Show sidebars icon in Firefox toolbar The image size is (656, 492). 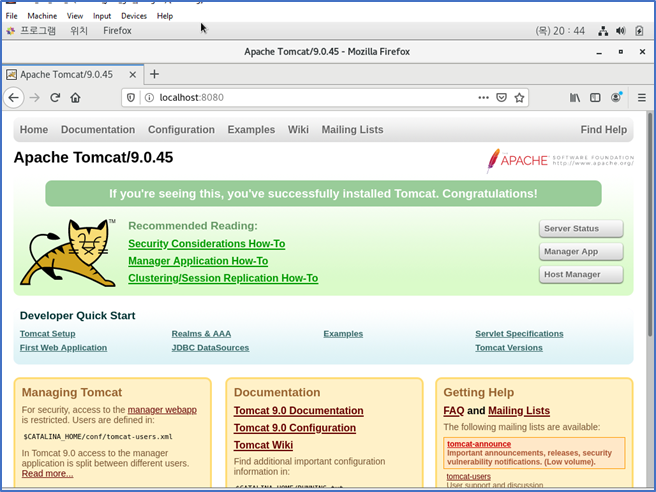595,97
